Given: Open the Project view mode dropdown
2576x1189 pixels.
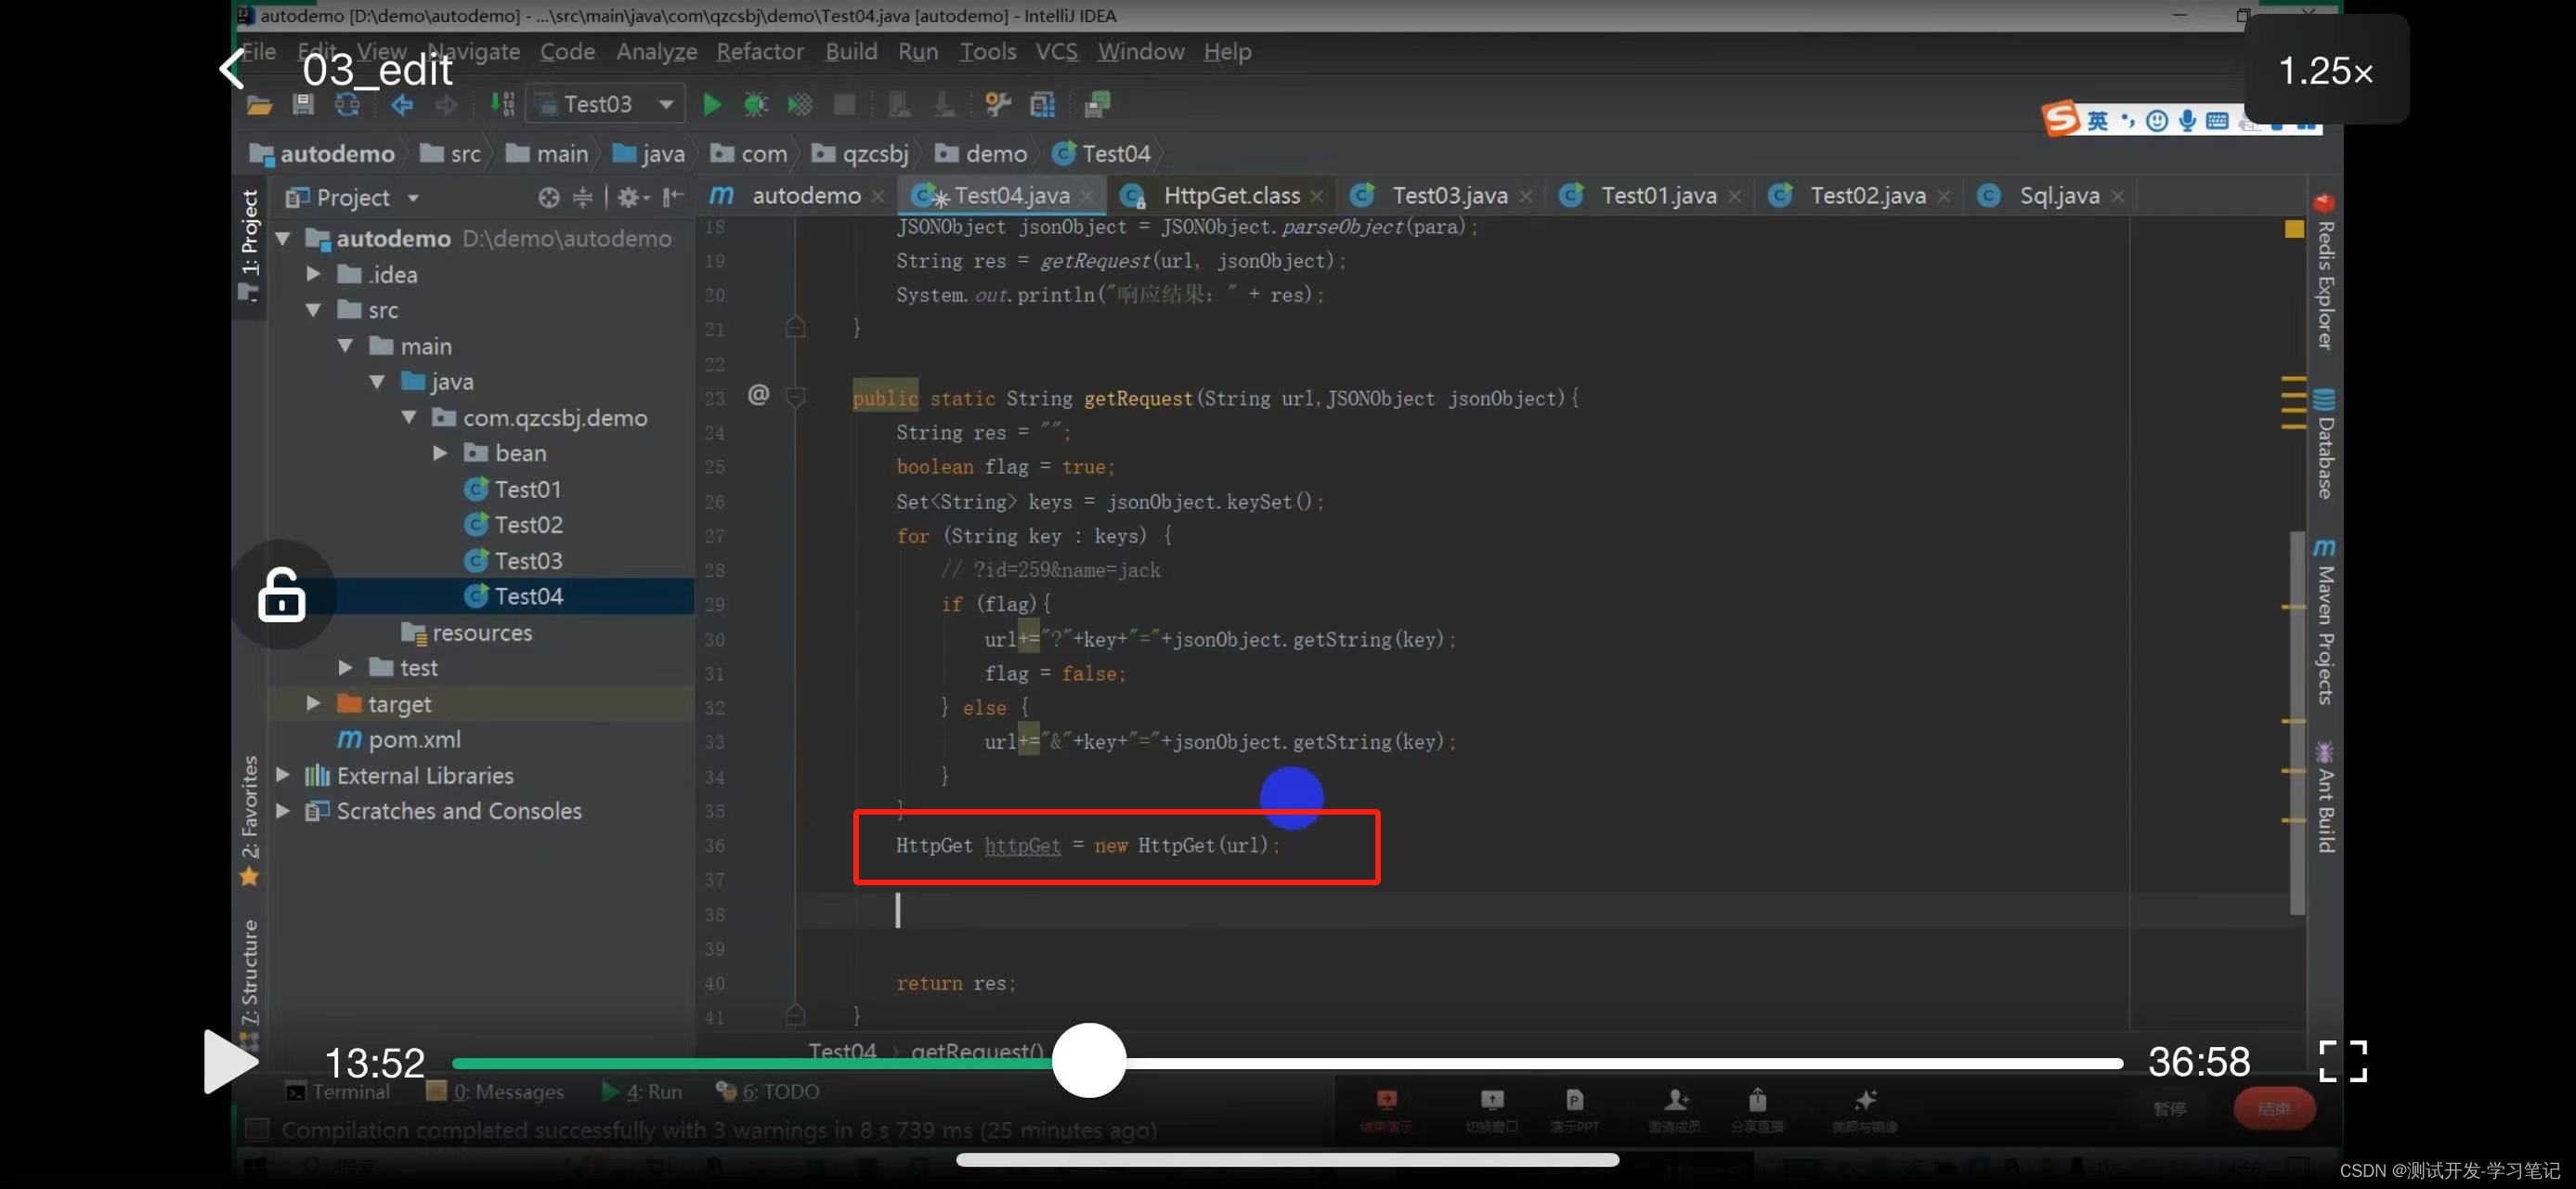Looking at the screenshot, I should tap(413, 198).
